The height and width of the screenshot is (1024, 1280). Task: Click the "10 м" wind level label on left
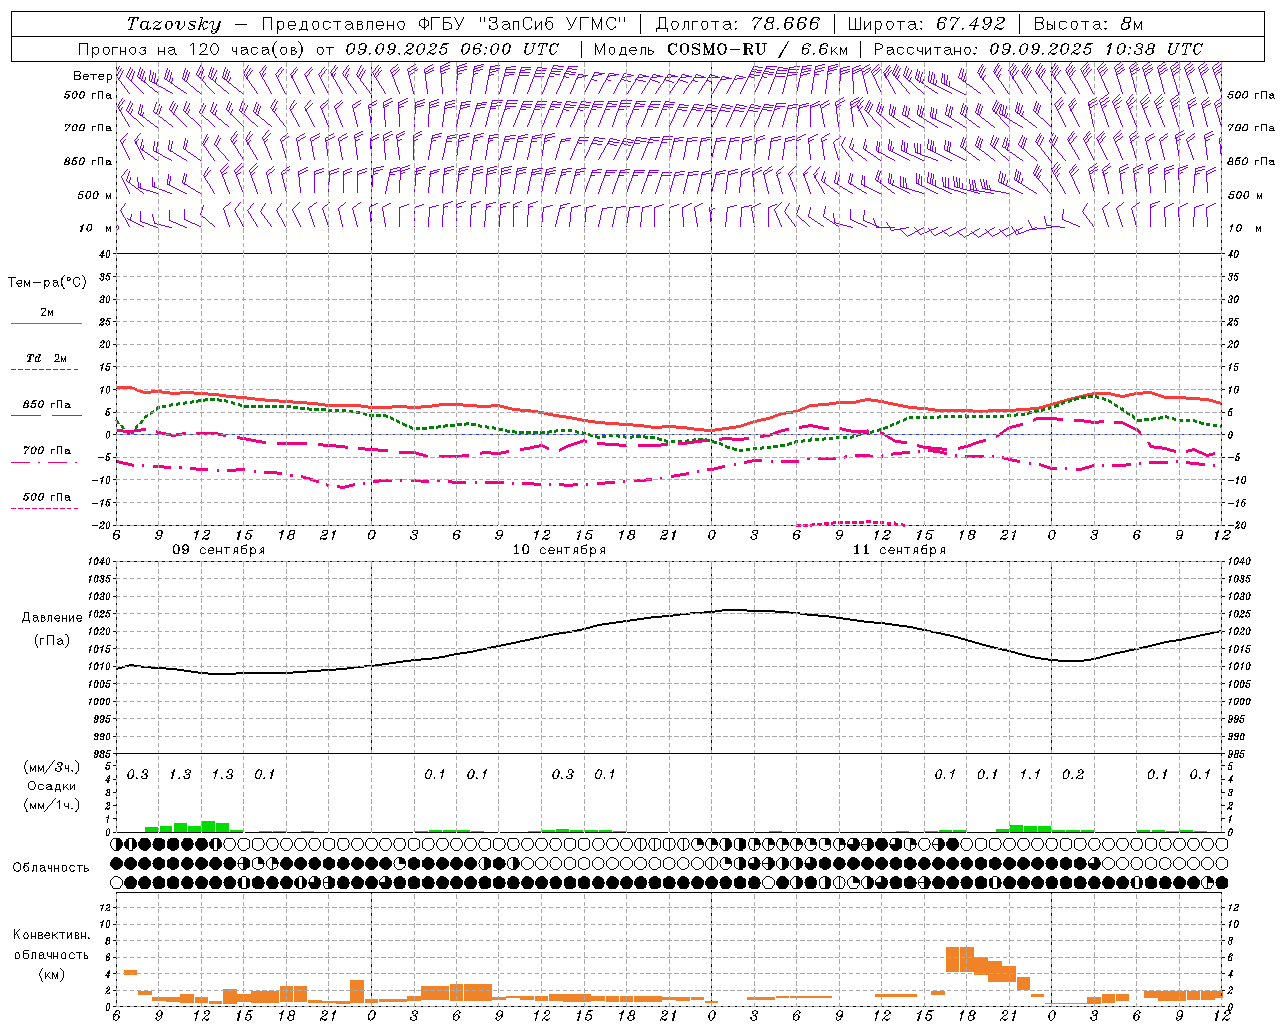pos(96,228)
